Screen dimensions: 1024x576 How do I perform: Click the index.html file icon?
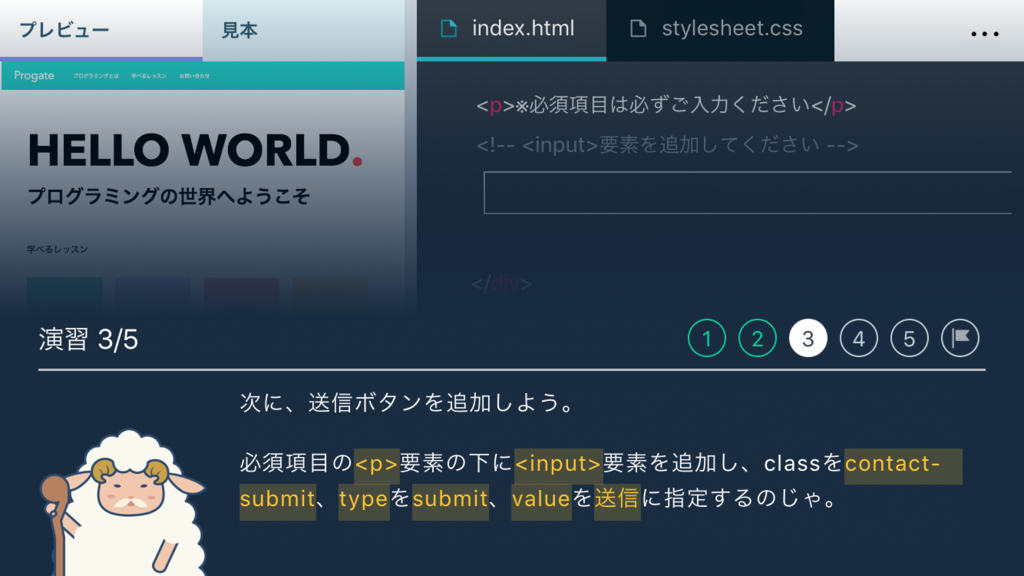(449, 29)
